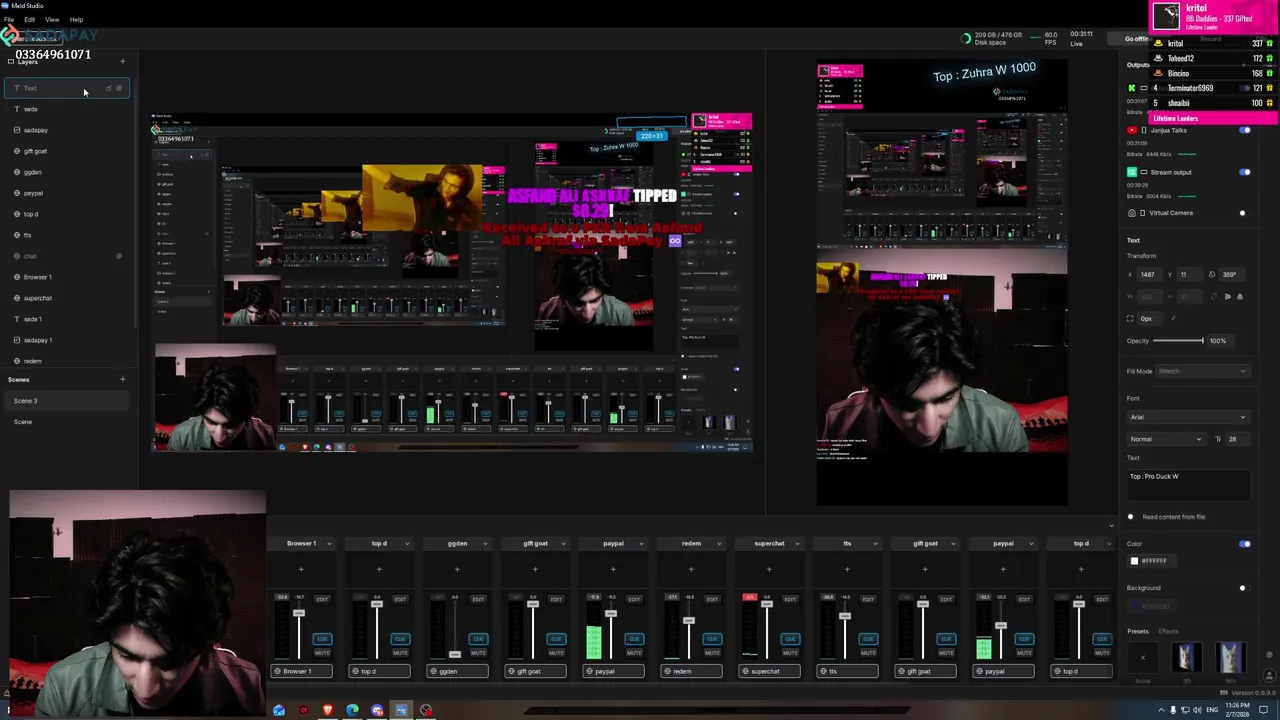Mute the Browser 1 channel

tap(322, 653)
